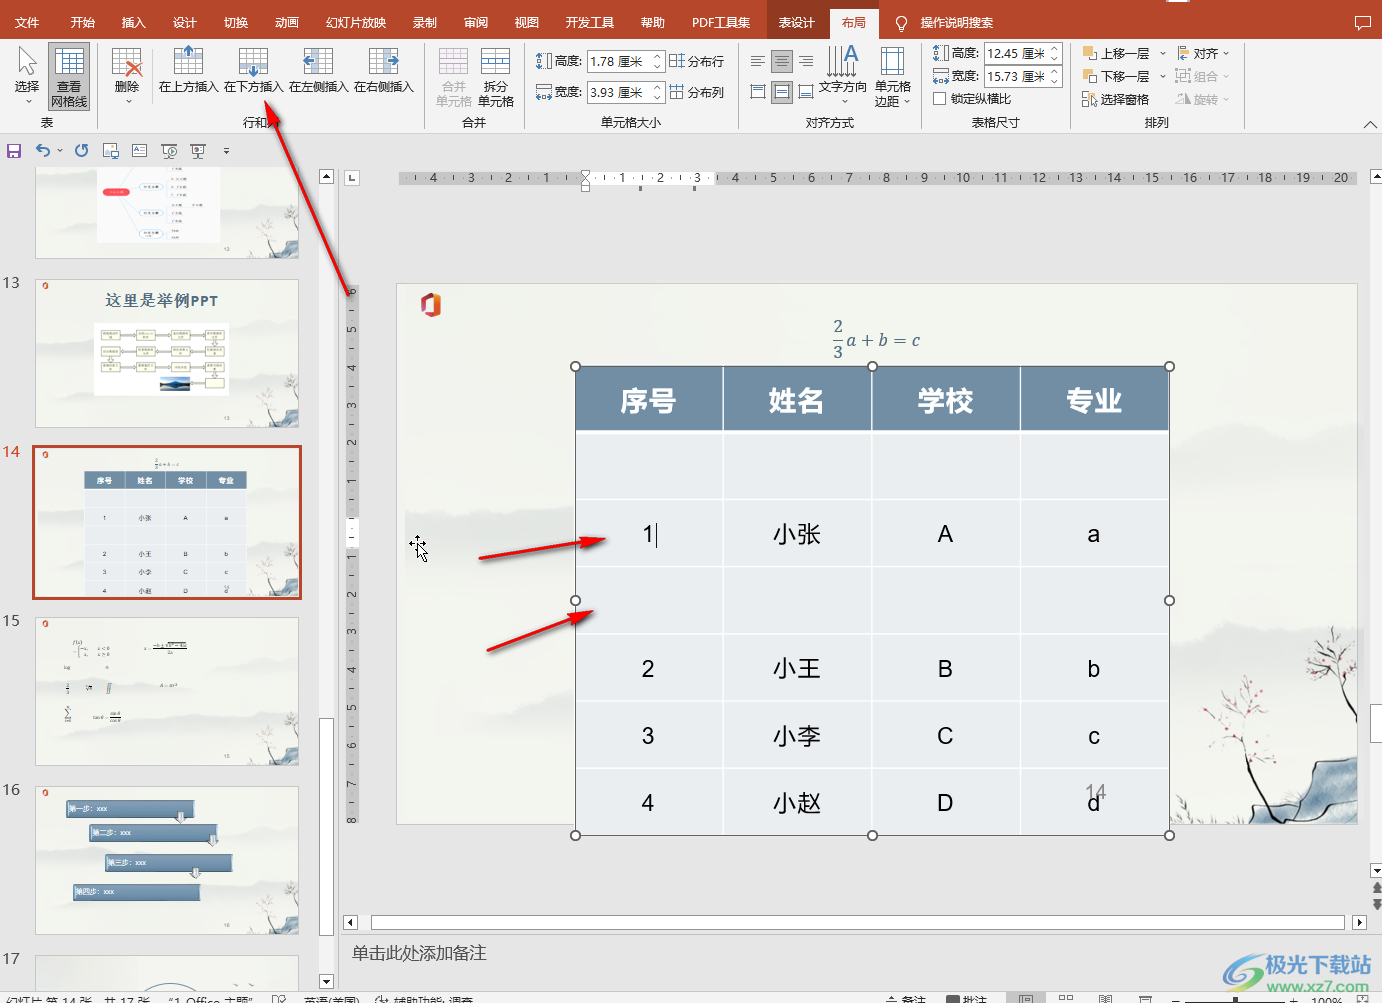1382x1003 pixels.
Task: Expand Send Backward dropdown arrow
Action: tap(1163, 76)
